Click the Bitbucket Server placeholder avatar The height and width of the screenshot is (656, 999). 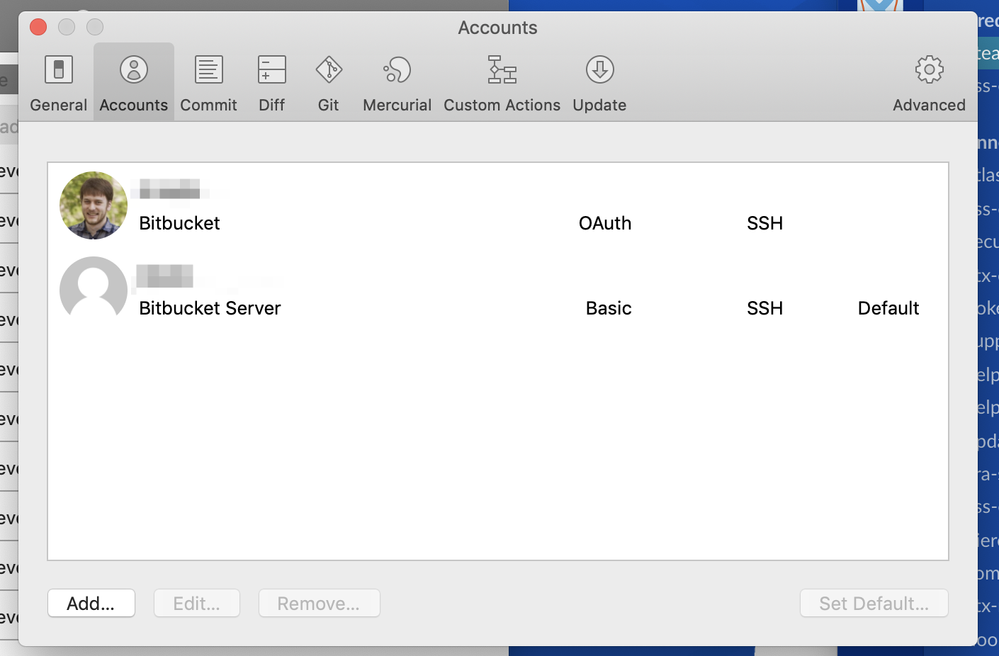click(x=93, y=288)
